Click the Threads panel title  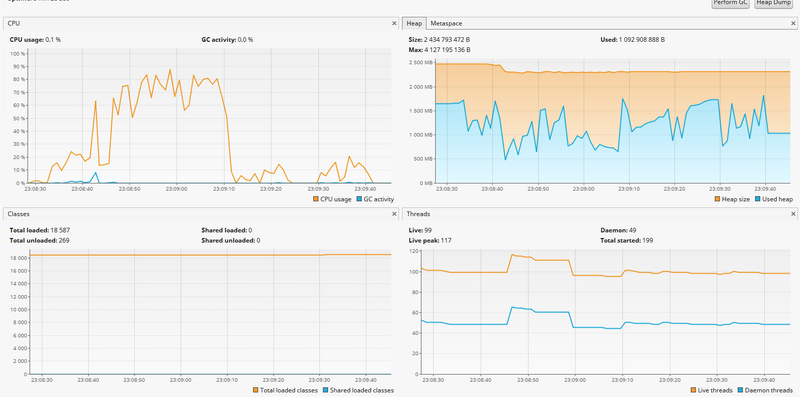point(417,214)
